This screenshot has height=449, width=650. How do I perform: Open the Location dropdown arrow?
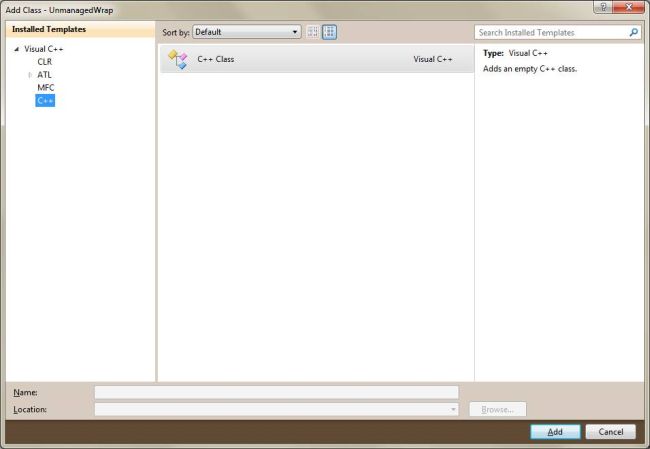click(x=453, y=410)
